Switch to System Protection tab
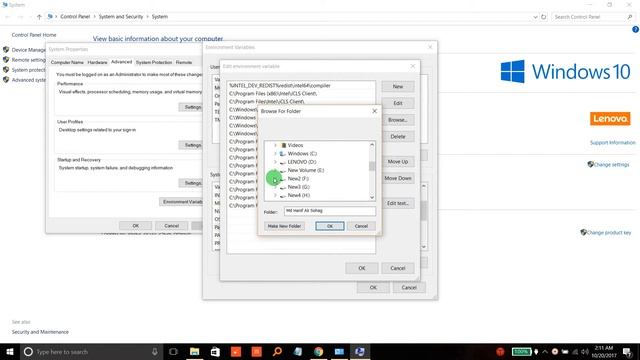Image resolution: width=640 pixels, height=360 pixels. pyautogui.click(x=154, y=62)
